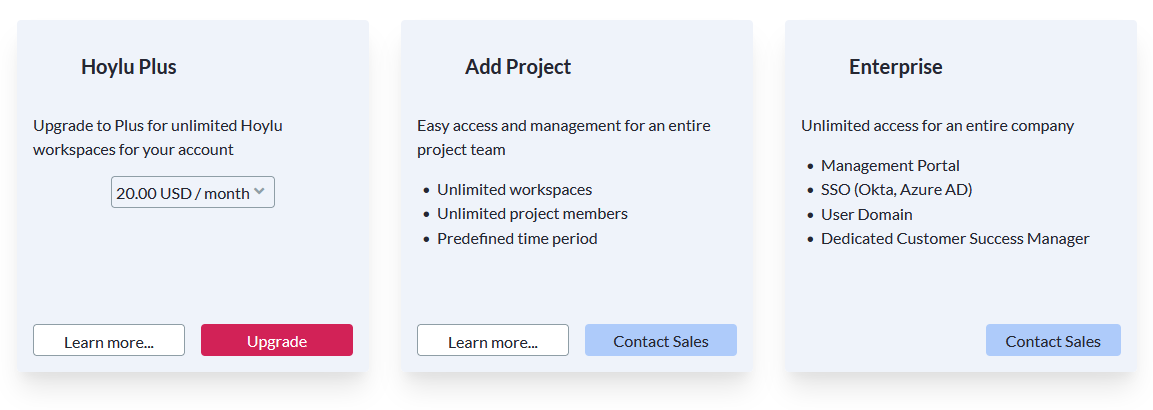Click the Upgrade to Plus description text

pos(158,137)
